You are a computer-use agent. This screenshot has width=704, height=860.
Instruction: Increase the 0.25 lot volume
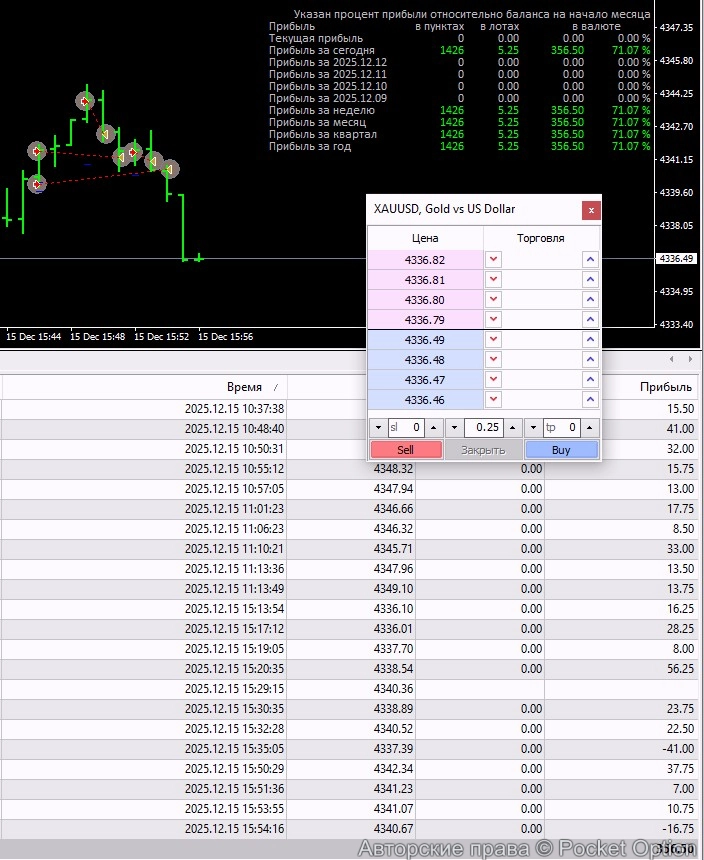[x=510, y=427]
